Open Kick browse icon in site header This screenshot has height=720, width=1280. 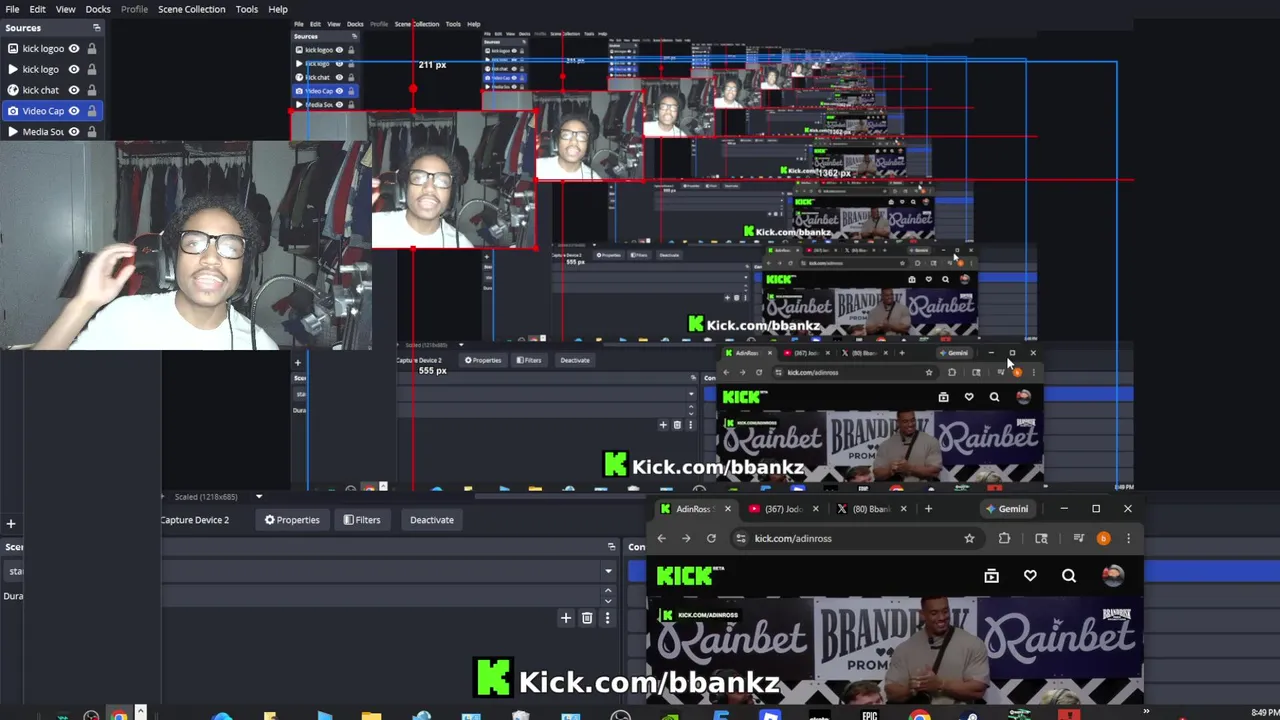tap(991, 576)
